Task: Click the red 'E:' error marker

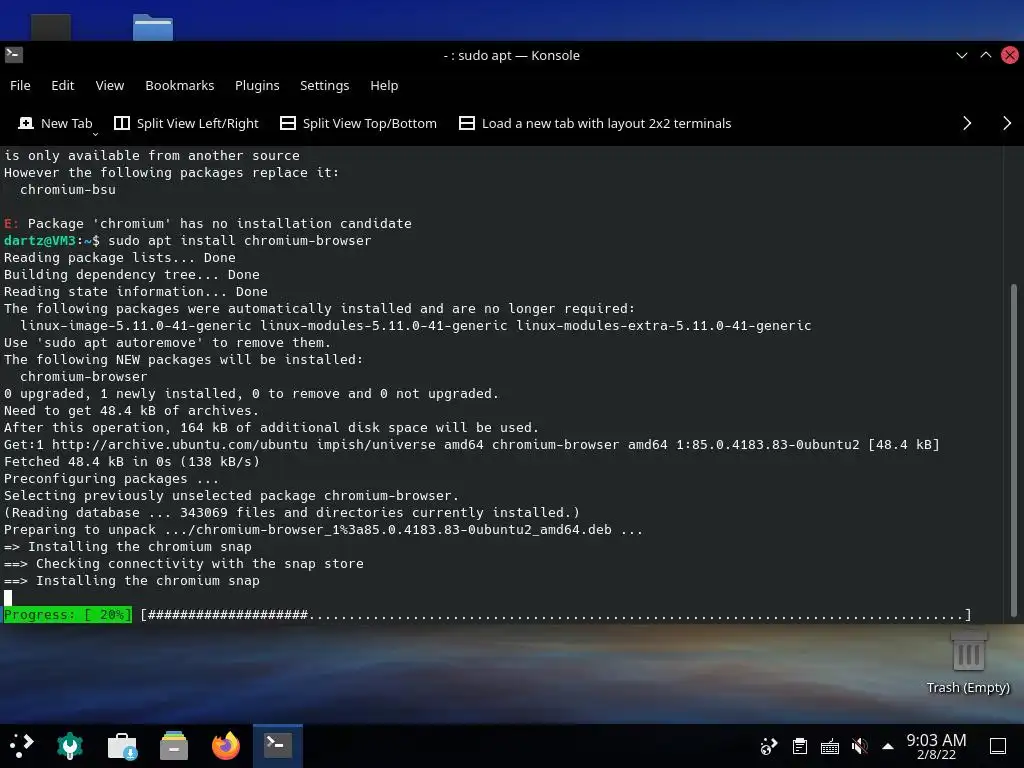Action: coord(12,223)
